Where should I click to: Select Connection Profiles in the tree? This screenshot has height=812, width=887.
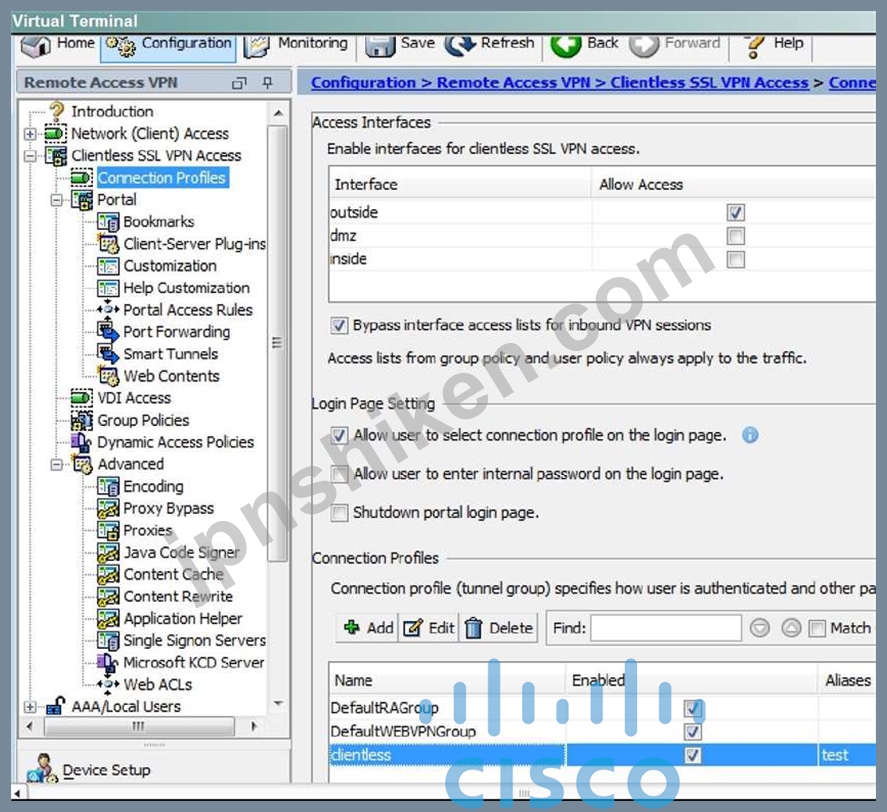coord(162,178)
